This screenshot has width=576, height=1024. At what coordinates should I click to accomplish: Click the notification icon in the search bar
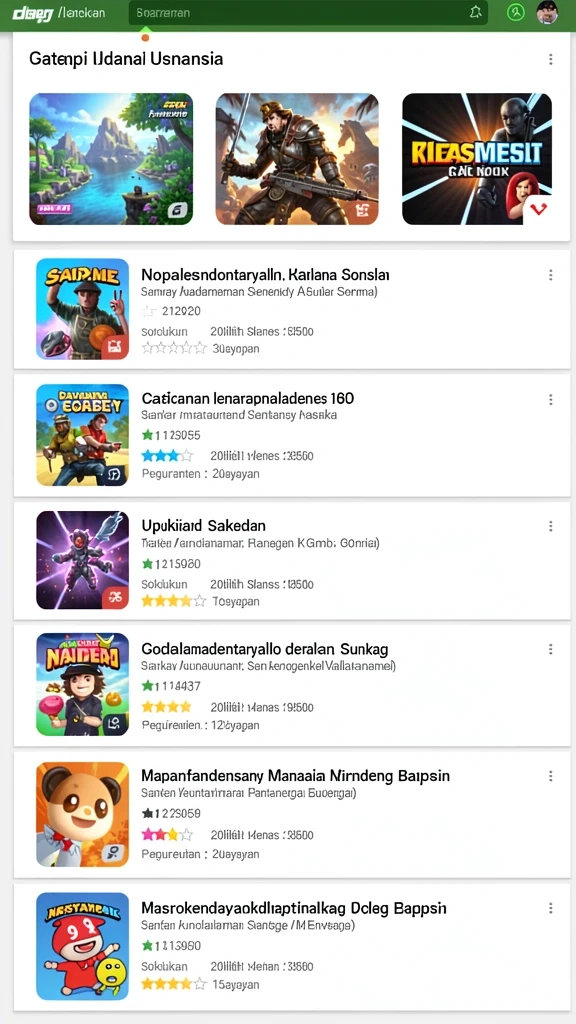475,12
